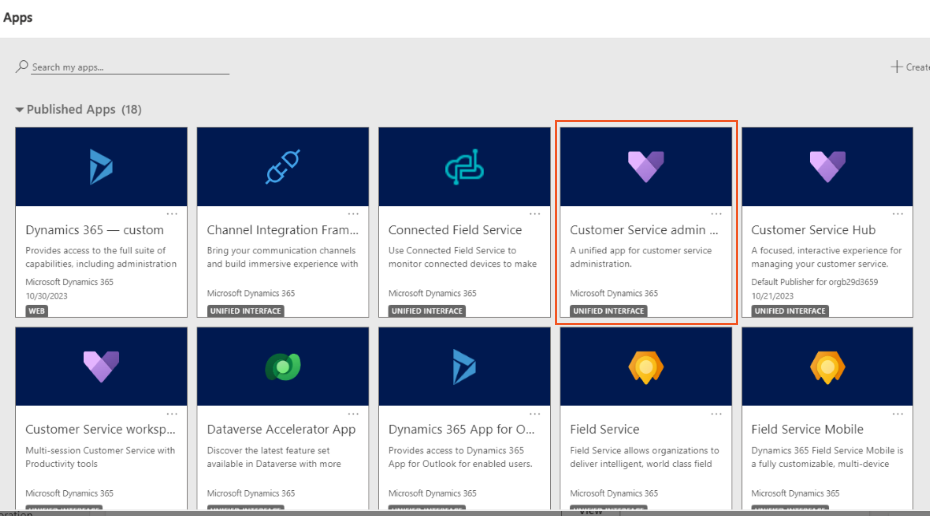Open more options for Dynamics 365 App for Outlook
930x516 pixels.
point(535,413)
